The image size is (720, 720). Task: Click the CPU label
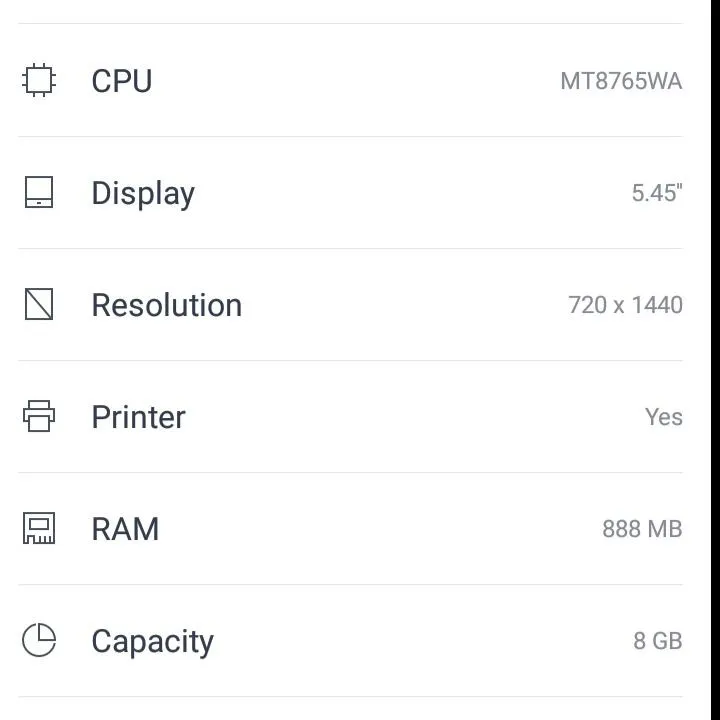point(122,81)
